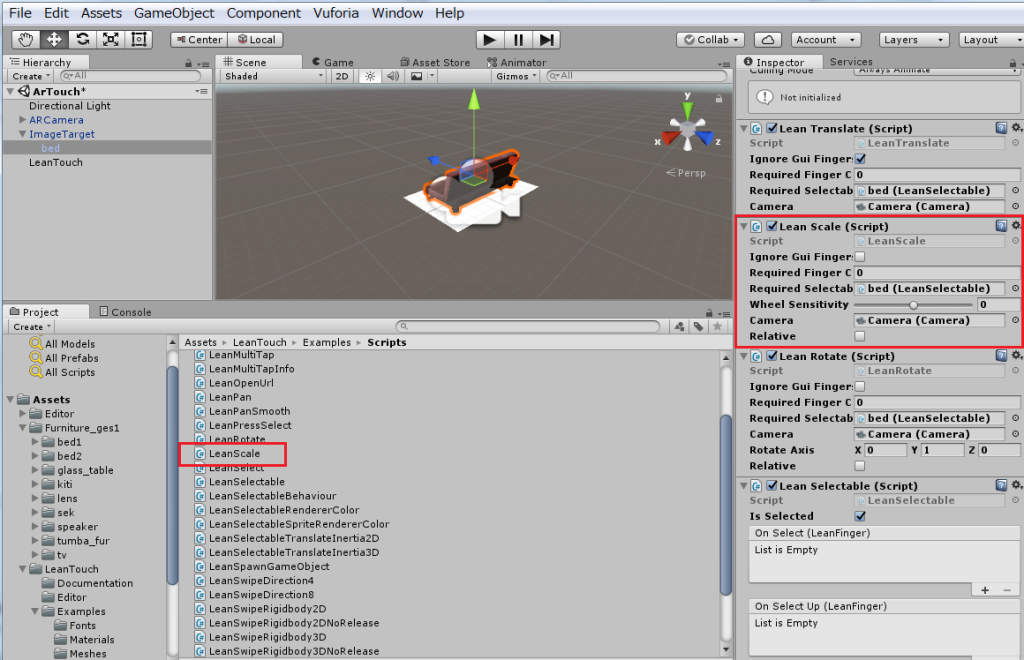The image size is (1024, 660).
Task: Open the Component menu
Action: 264,13
